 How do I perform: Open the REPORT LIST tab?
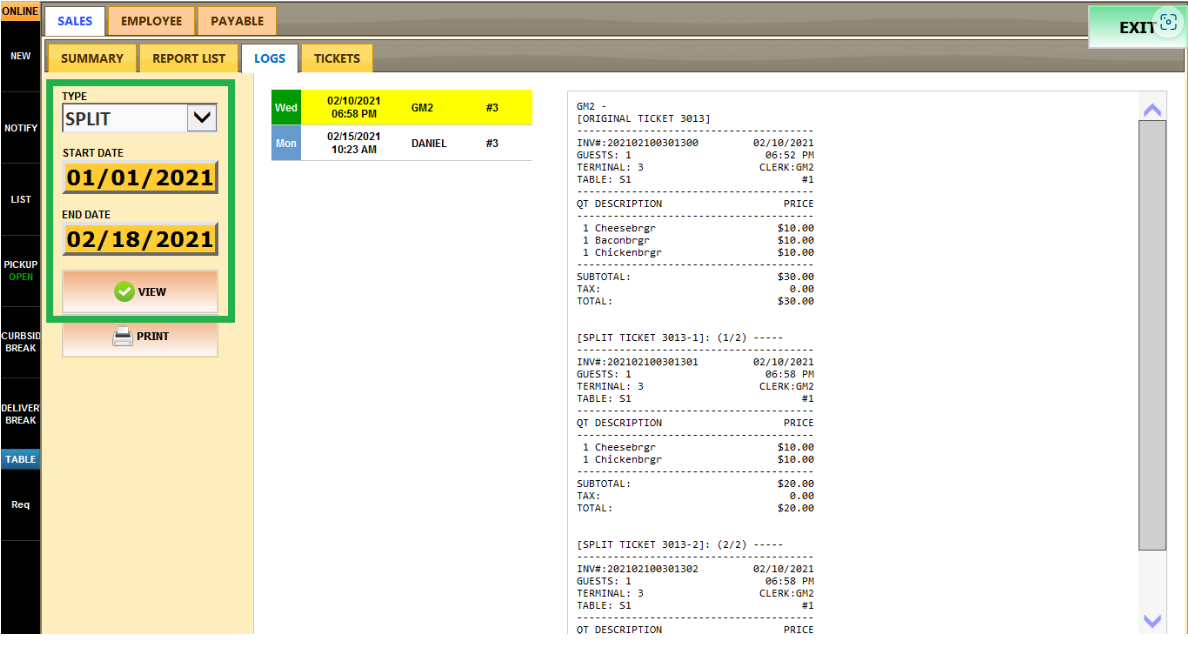coord(189,58)
